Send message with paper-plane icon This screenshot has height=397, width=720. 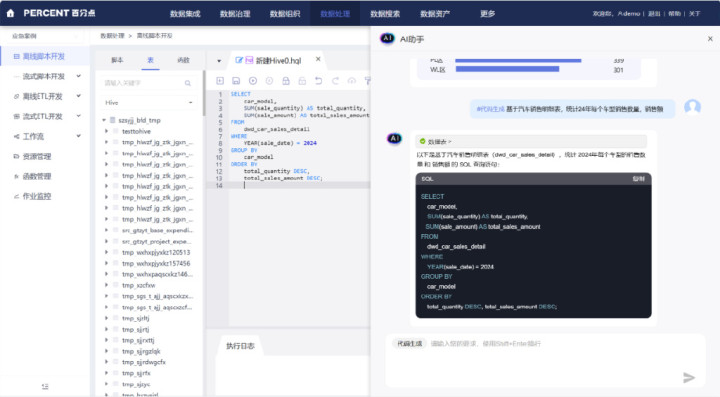[x=689, y=377]
